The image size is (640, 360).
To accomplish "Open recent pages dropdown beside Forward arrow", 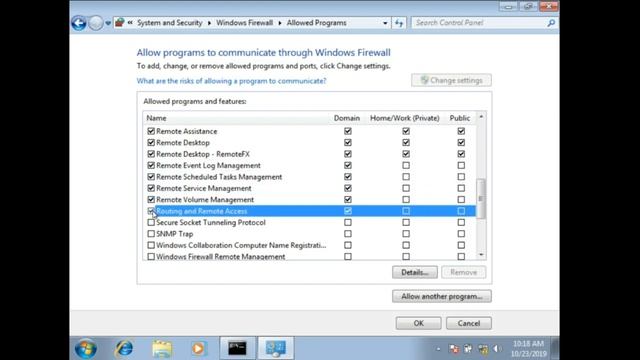I will (108, 23).
